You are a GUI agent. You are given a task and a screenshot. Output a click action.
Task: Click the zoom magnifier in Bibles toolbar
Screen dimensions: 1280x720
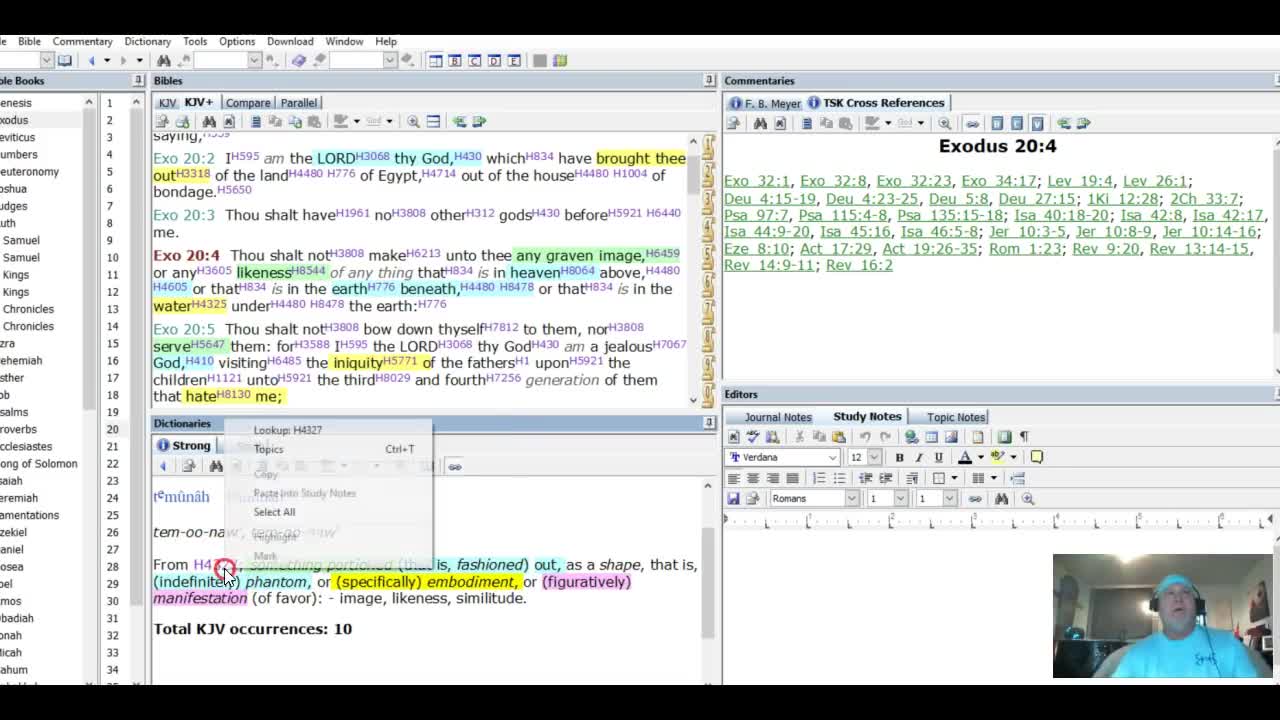click(413, 122)
